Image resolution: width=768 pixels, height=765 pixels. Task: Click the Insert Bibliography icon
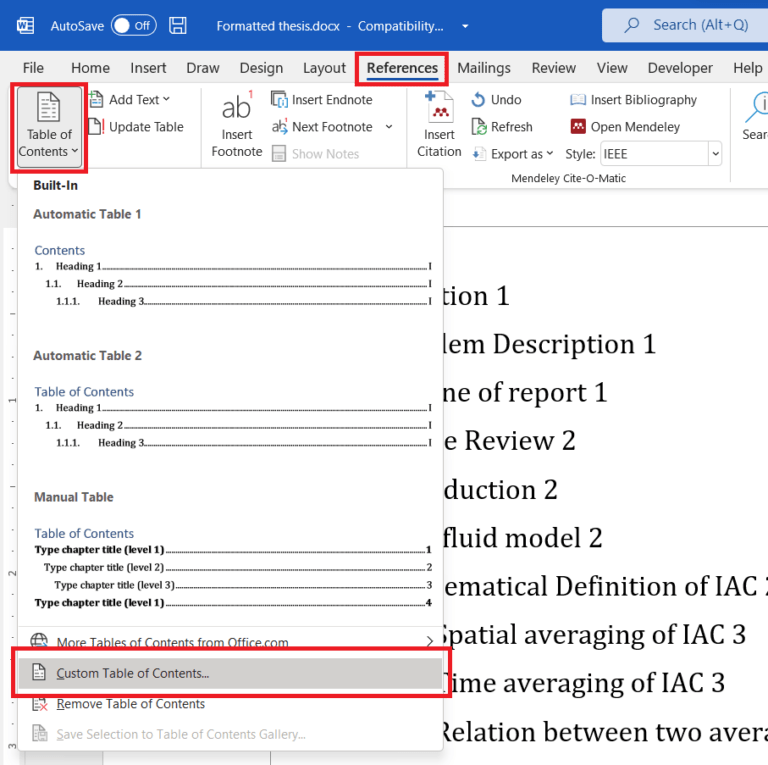coord(578,100)
